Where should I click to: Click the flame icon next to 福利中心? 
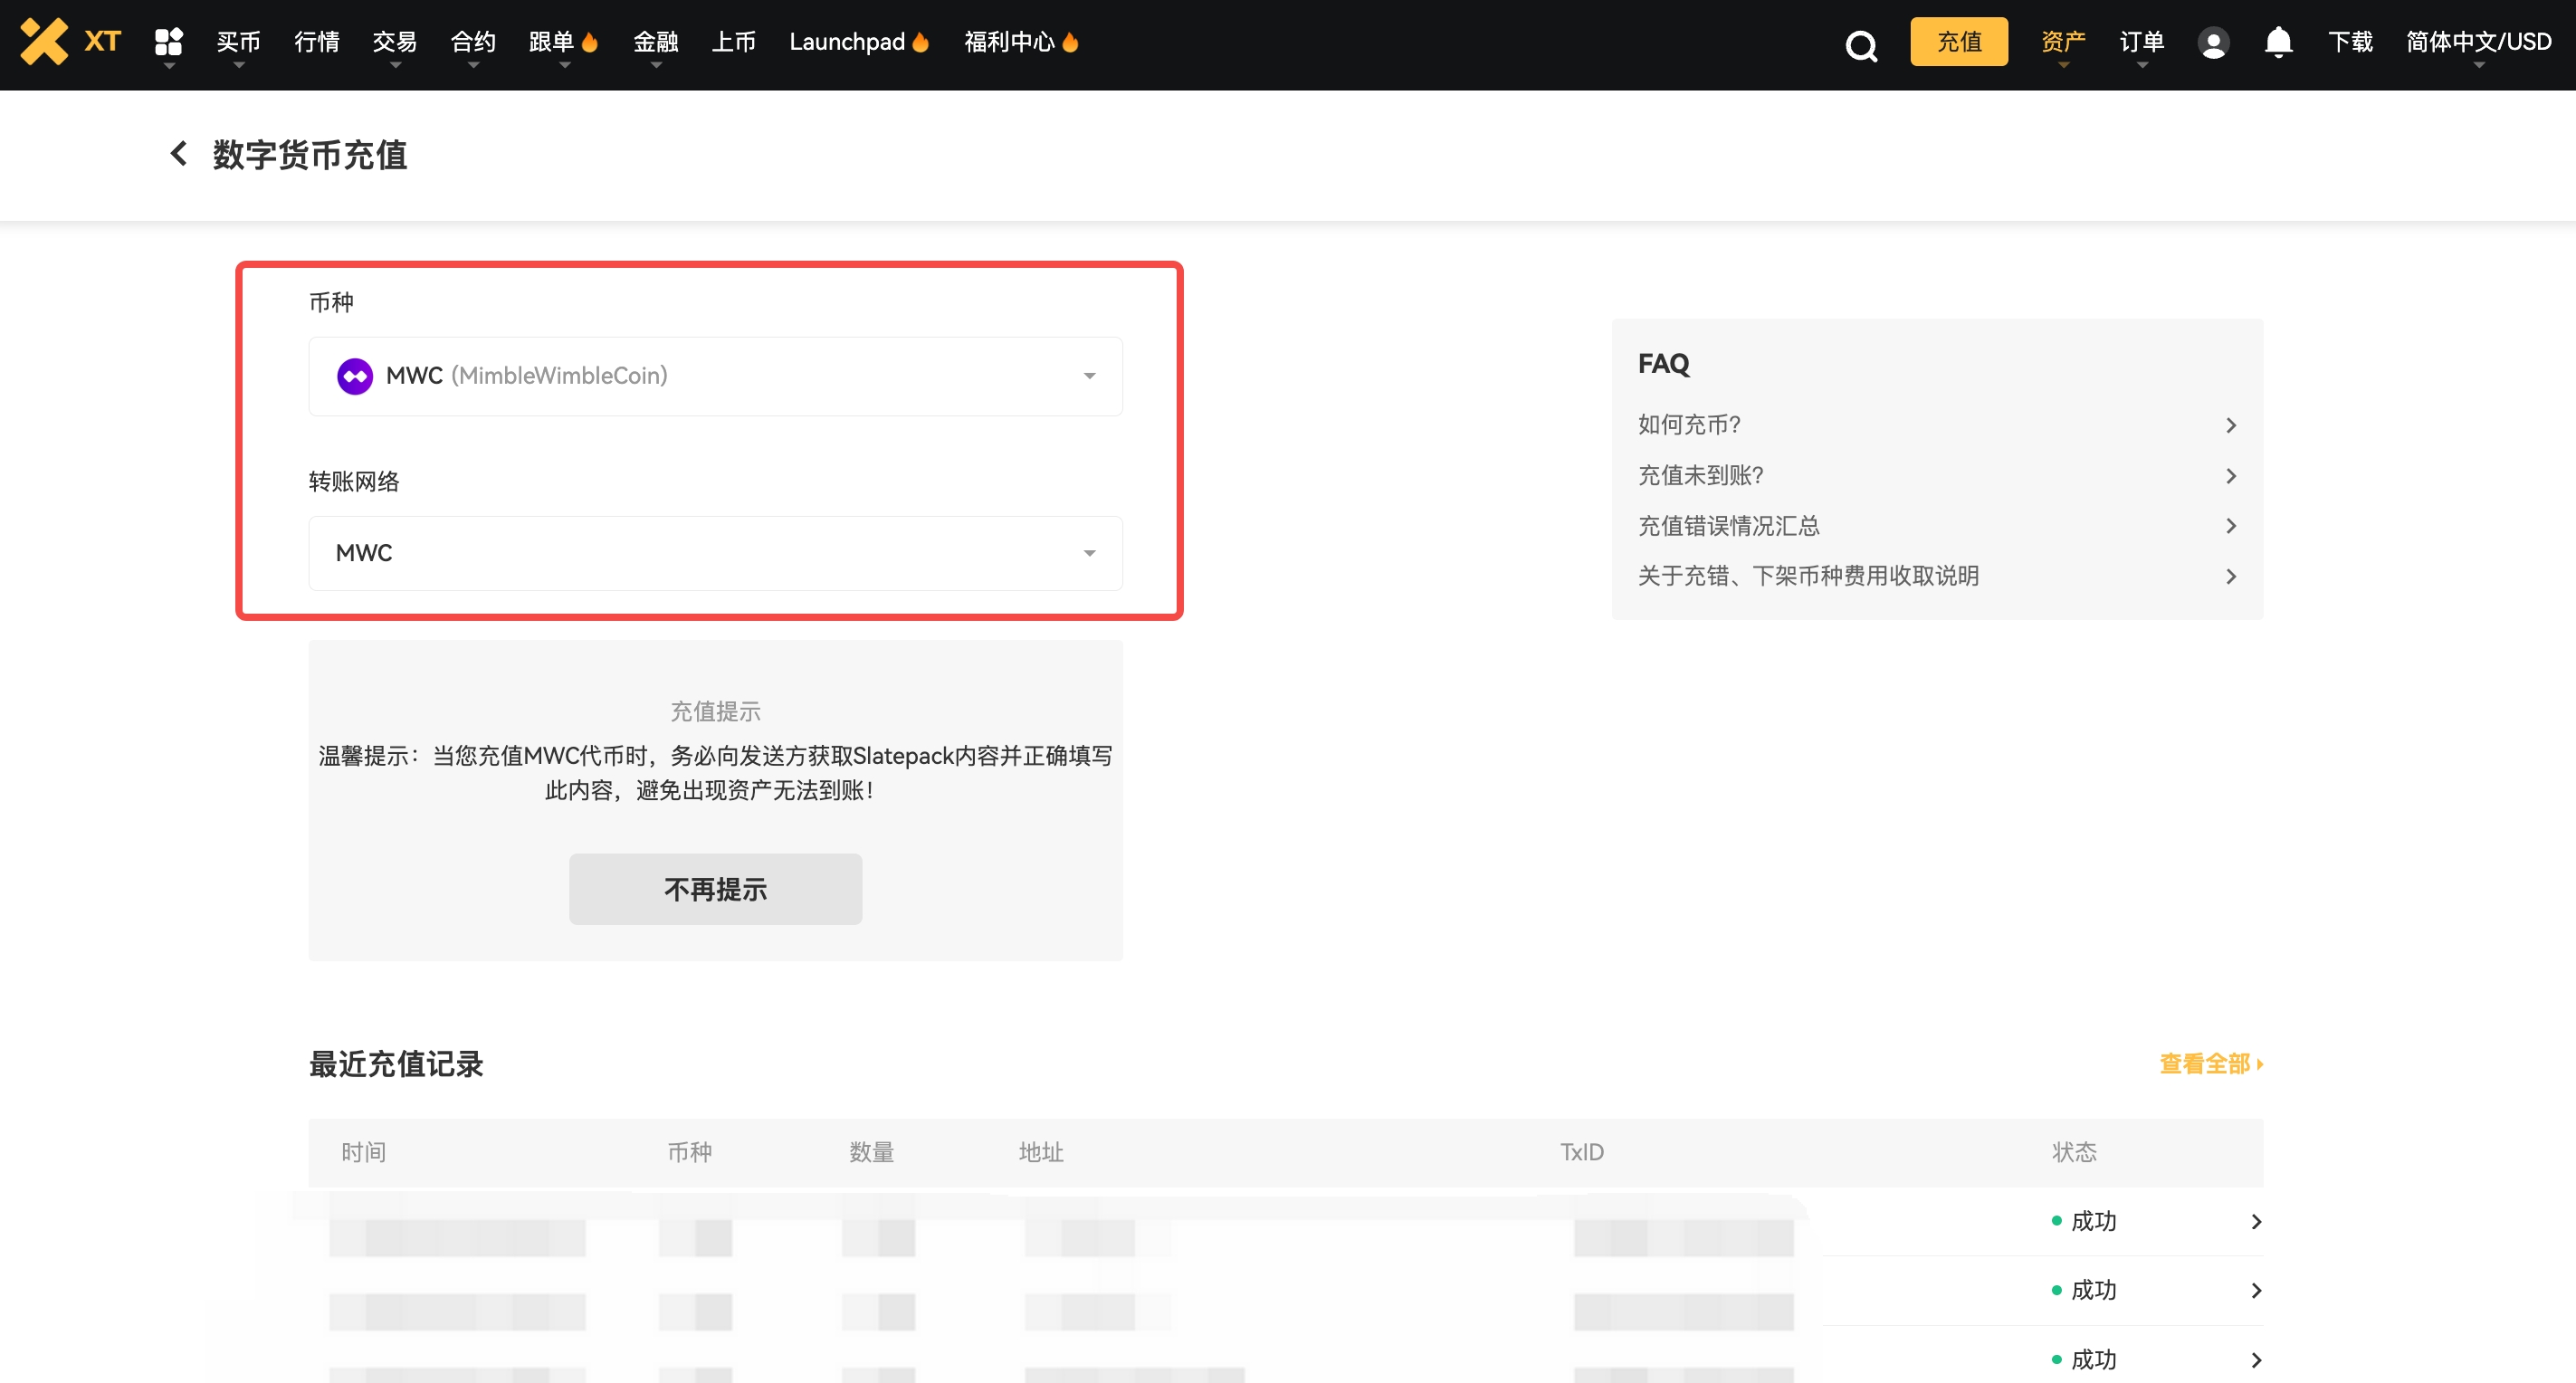(x=1071, y=42)
